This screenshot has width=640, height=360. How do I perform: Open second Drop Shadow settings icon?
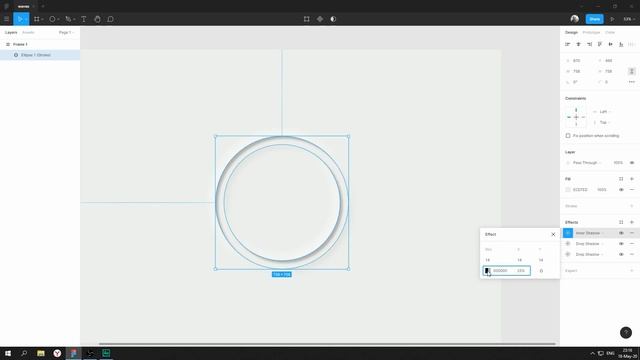pos(568,254)
